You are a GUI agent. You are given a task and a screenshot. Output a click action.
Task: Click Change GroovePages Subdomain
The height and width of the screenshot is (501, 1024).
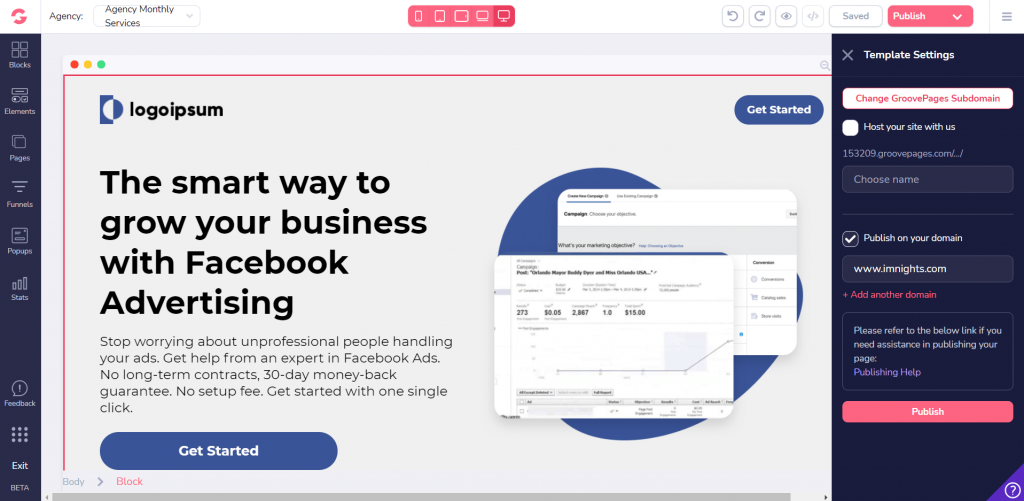pos(927,99)
